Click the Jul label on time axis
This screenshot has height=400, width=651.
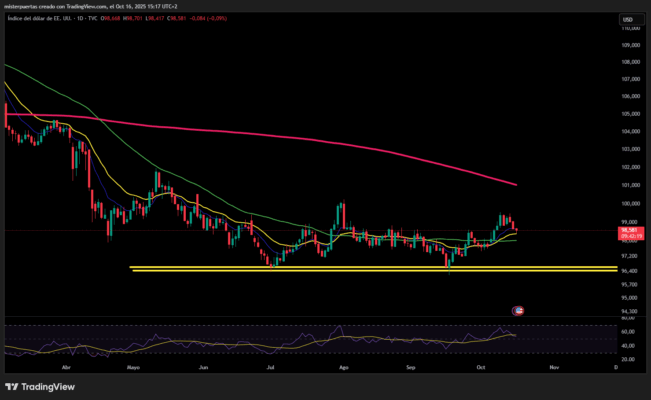(272, 368)
